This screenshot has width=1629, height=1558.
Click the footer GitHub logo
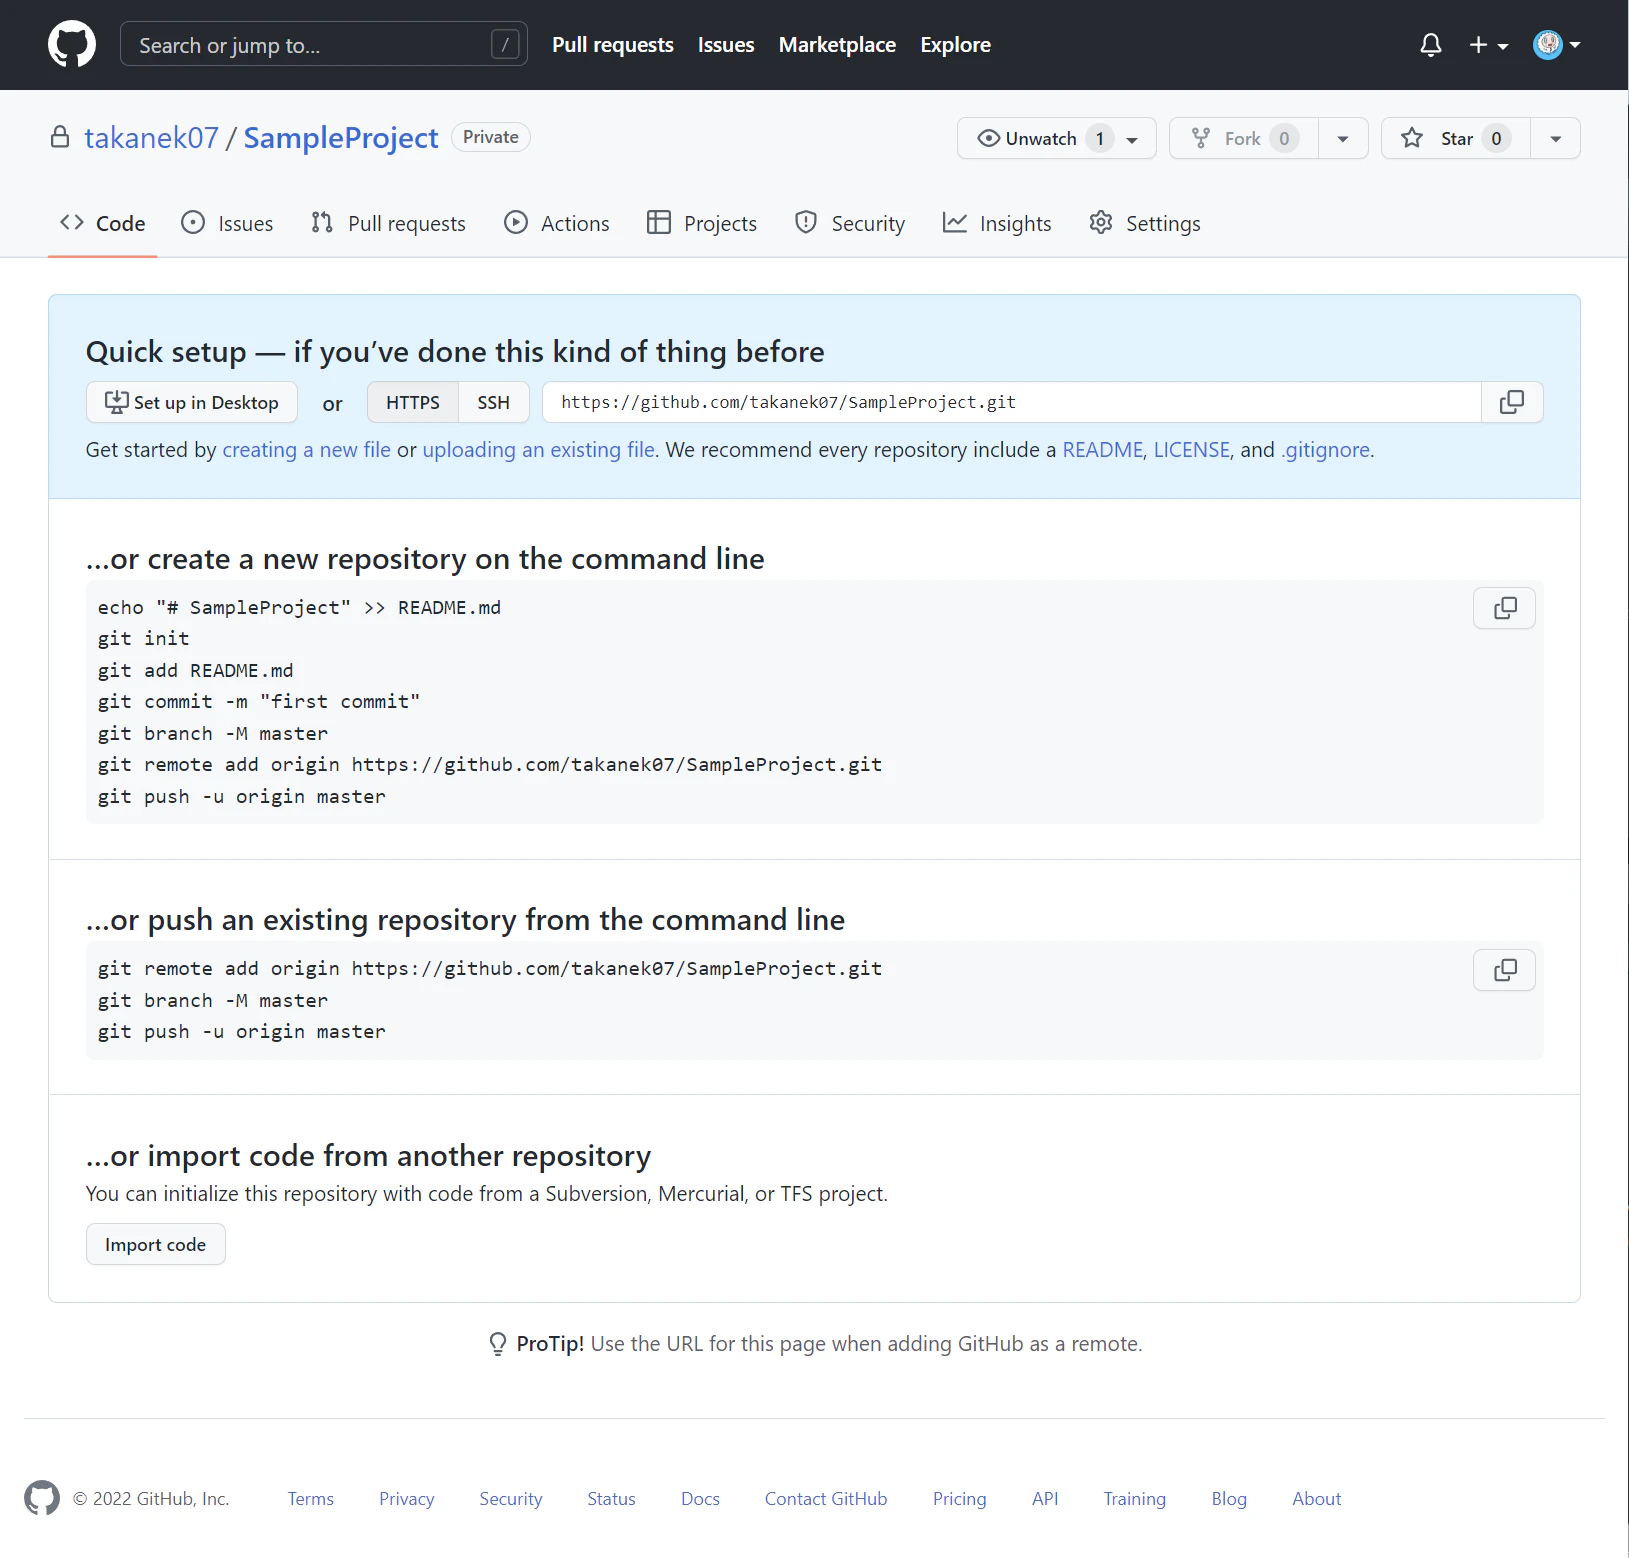(x=42, y=1498)
